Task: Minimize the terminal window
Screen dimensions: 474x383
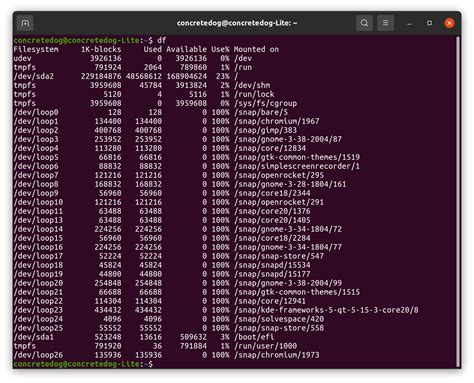Action: pos(409,23)
